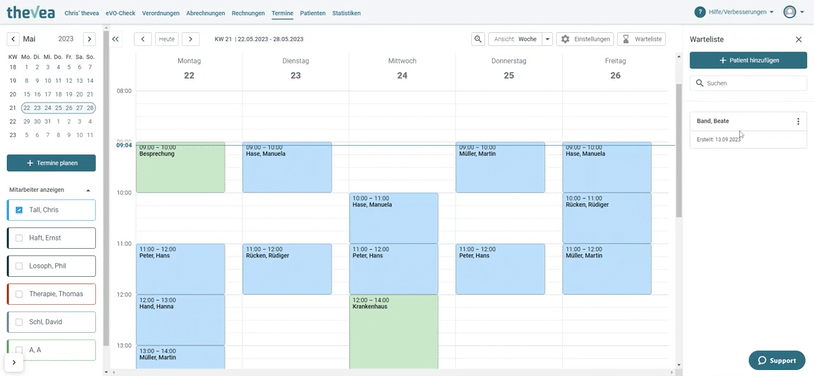Check the Haft, Ernst employee checkbox
The width and height of the screenshot is (814, 376).
[19, 238]
